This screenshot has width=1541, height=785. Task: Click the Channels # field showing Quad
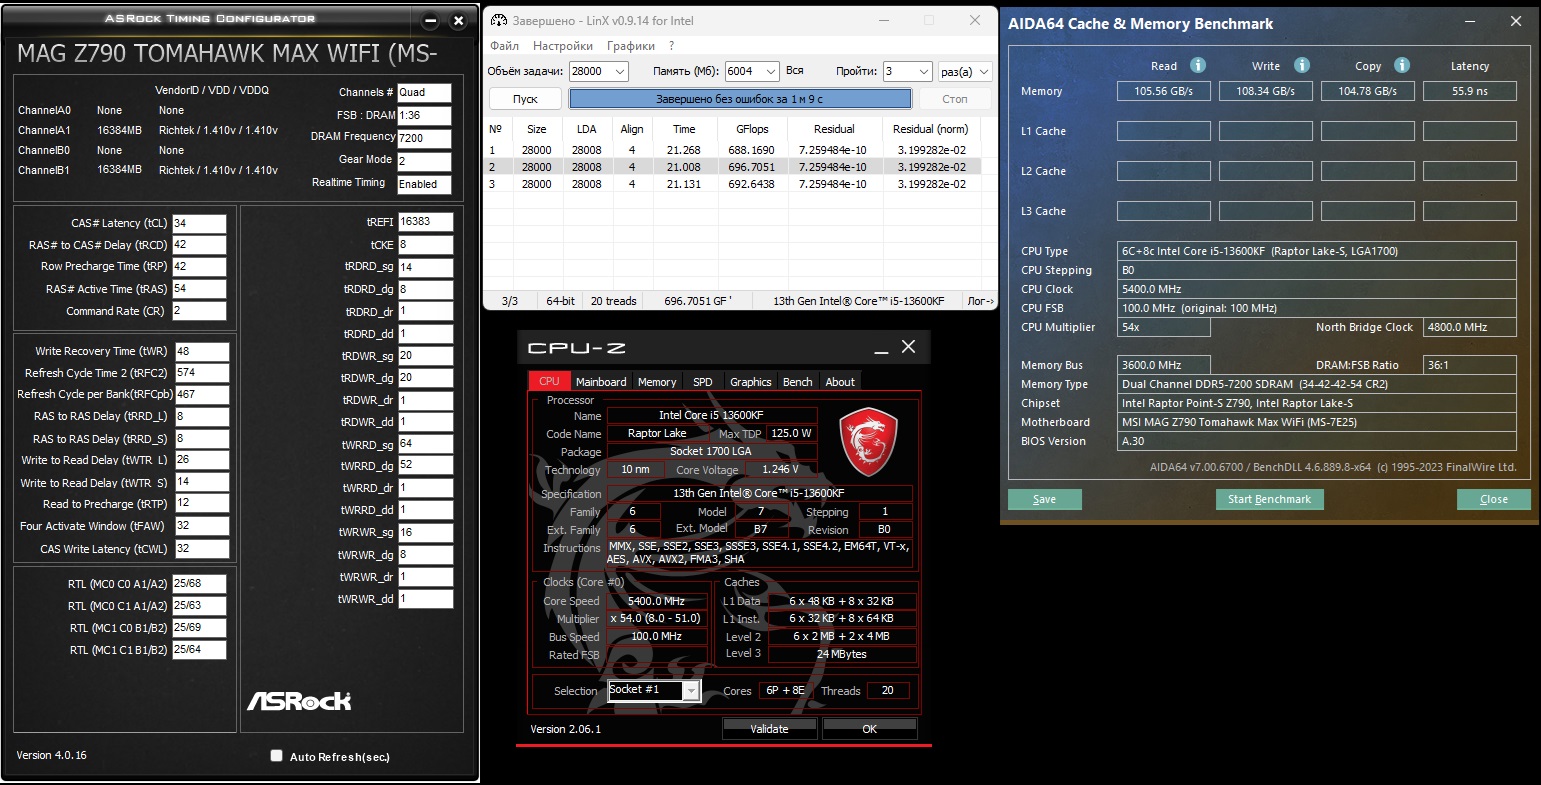click(x=424, y=92)
